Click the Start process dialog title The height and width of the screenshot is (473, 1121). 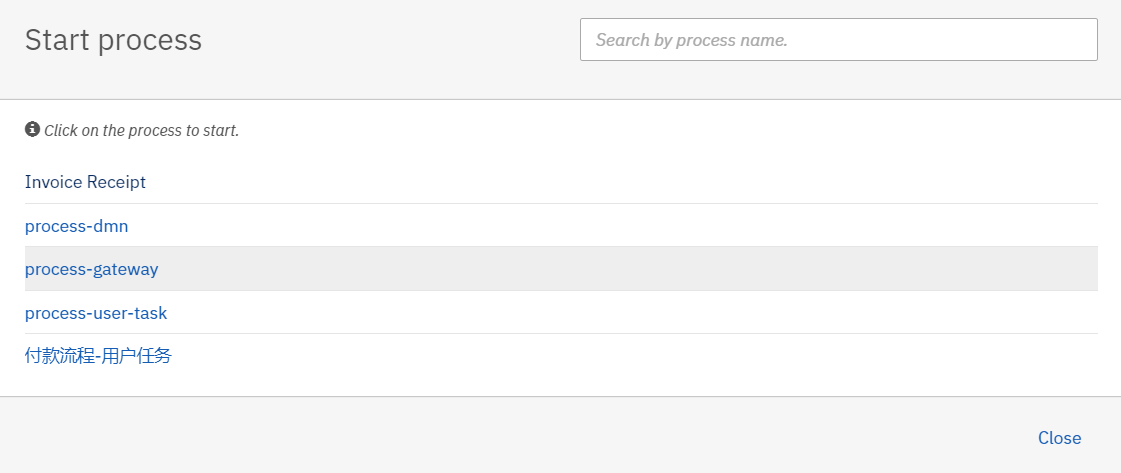(x=114, y=40)
